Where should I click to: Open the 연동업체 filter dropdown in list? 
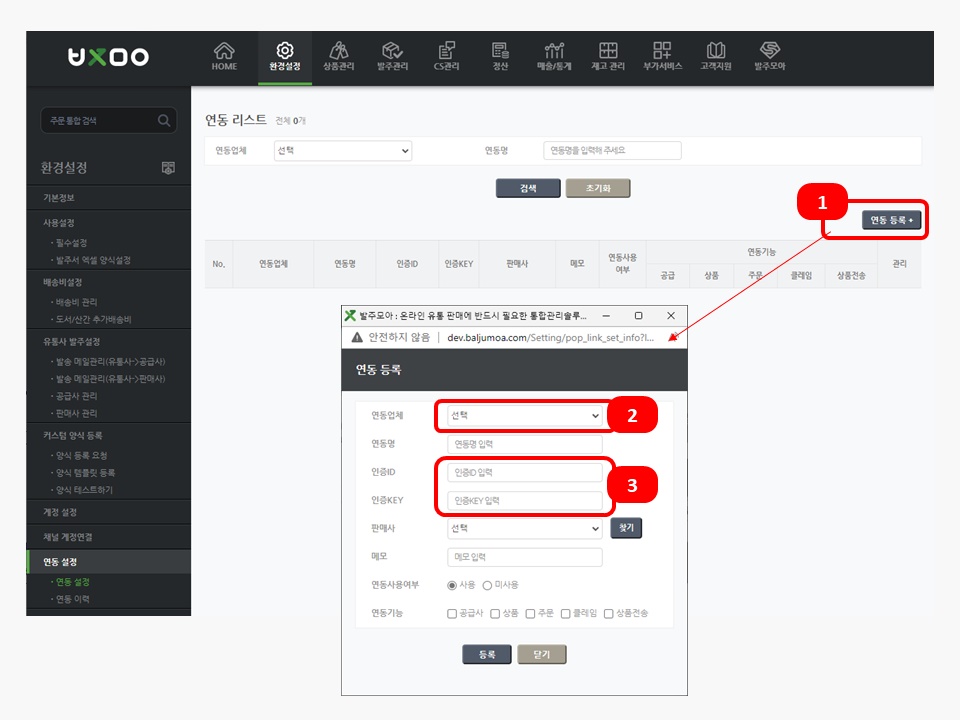coord(342,150)
